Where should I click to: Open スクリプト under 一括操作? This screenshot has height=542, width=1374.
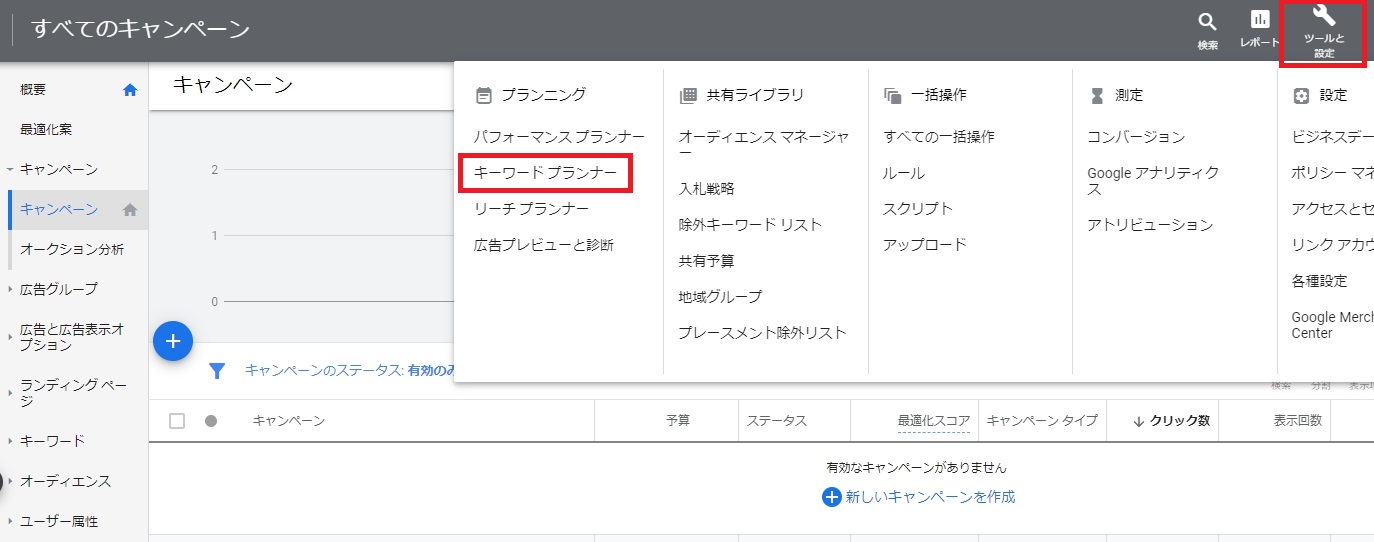pyautogui.click(x=917, y=208)
